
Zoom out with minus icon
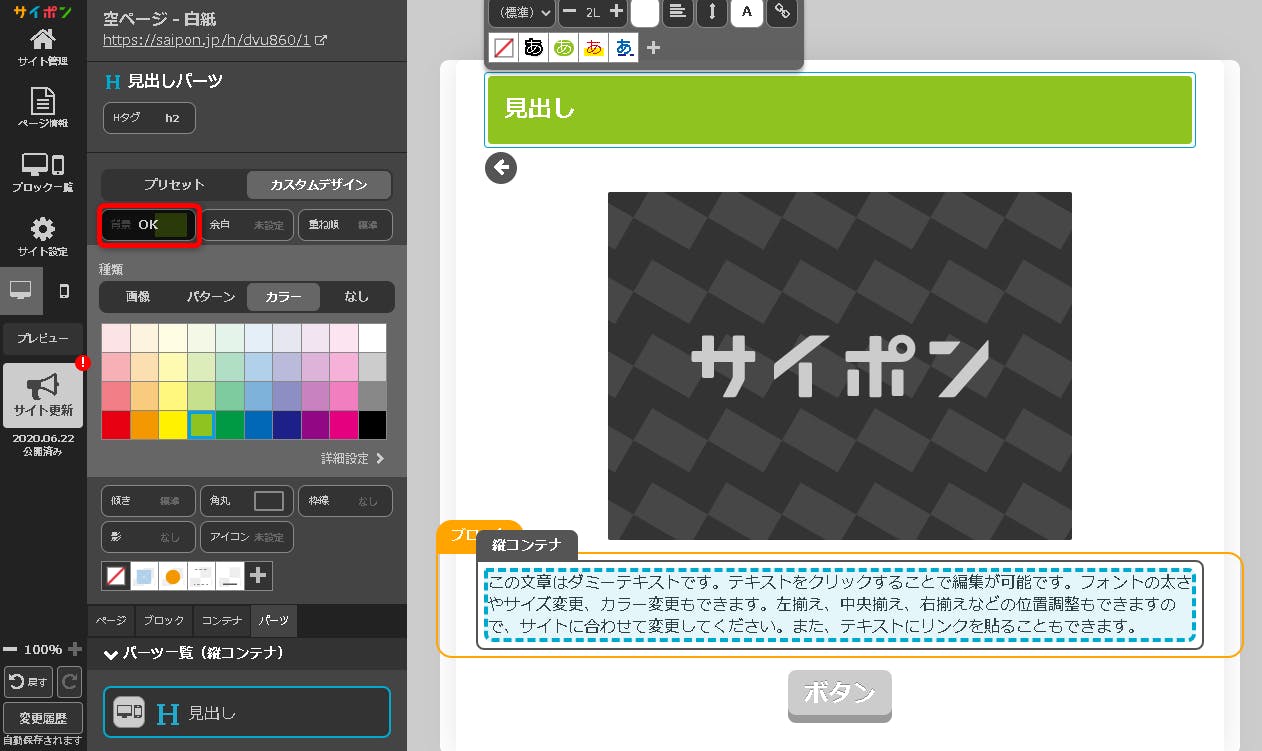point(10,649)
